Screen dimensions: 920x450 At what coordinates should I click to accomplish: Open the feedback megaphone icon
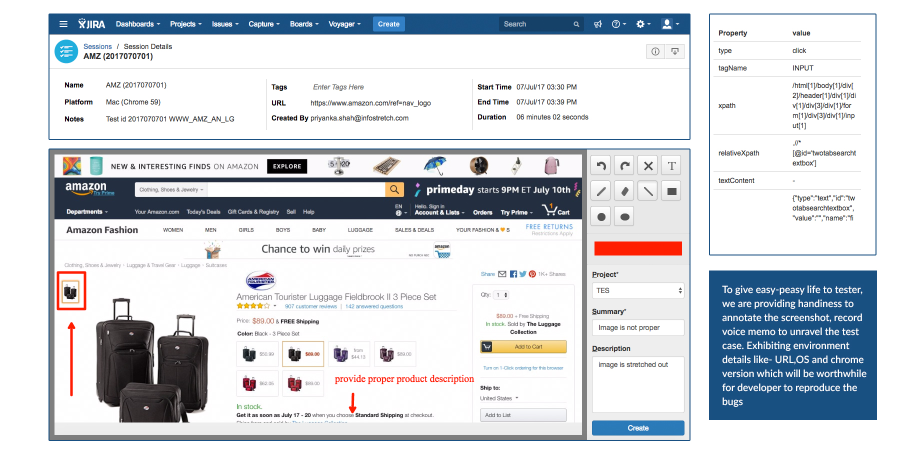tap(598, 24)
